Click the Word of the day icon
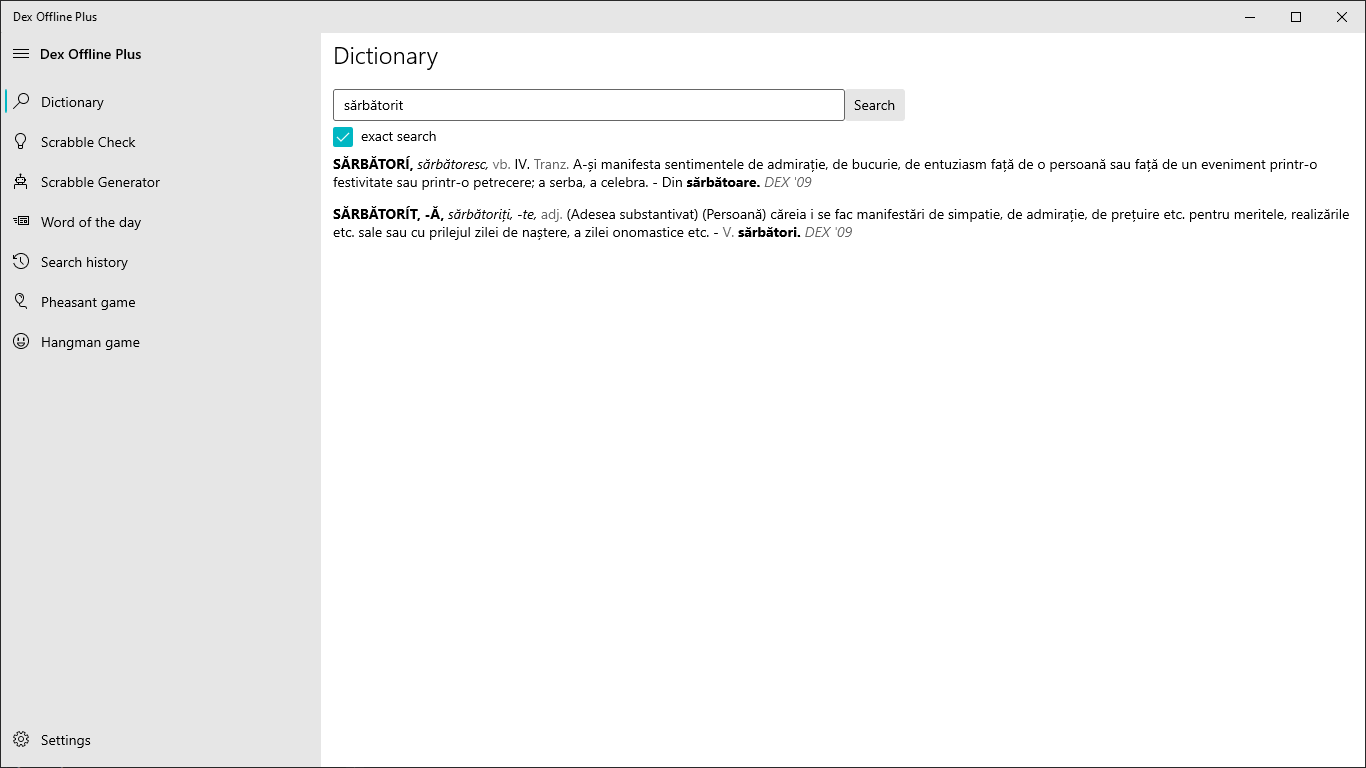The width and height of the screenshot is (1366, 768). [x=21, y=222]
